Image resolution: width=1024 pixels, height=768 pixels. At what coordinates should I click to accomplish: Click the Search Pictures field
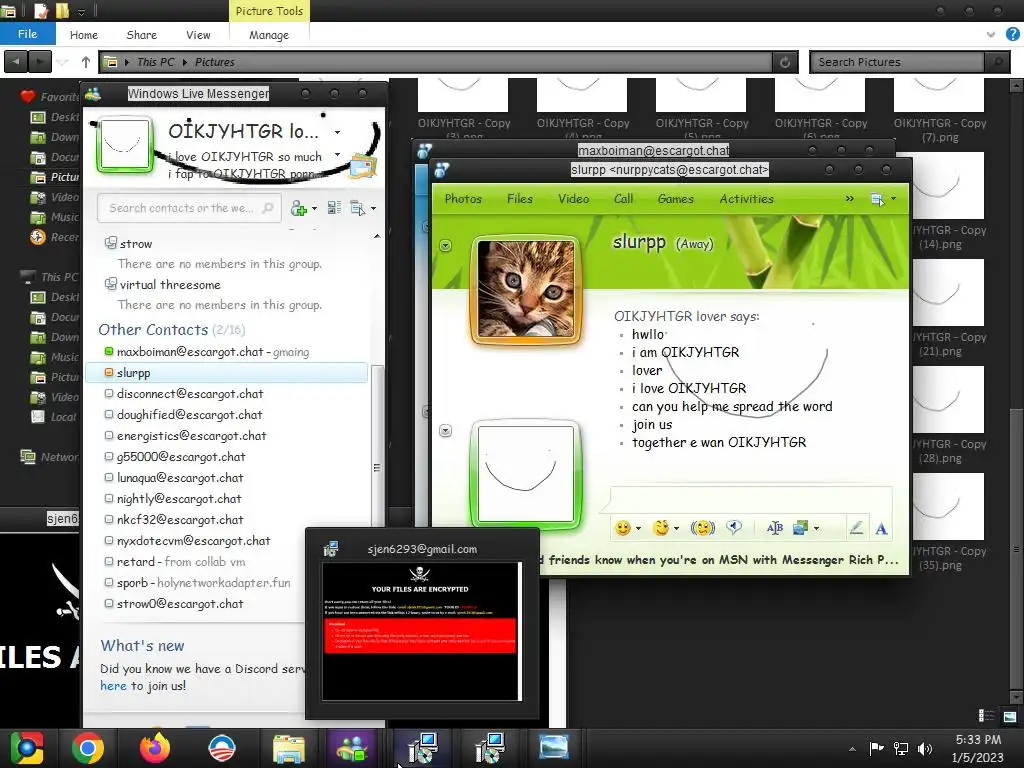click(x=897, y=62)
